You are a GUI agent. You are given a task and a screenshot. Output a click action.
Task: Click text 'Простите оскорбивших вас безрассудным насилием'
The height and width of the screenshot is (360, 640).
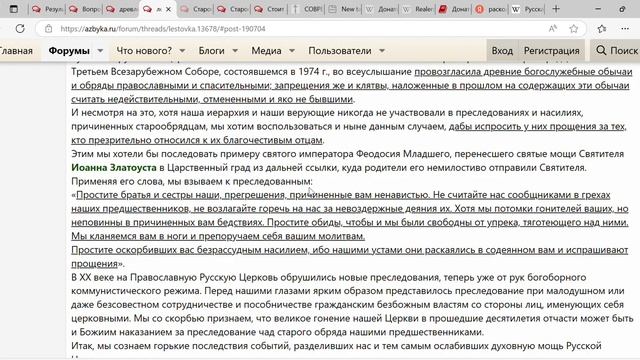click(x=189, y=250)
